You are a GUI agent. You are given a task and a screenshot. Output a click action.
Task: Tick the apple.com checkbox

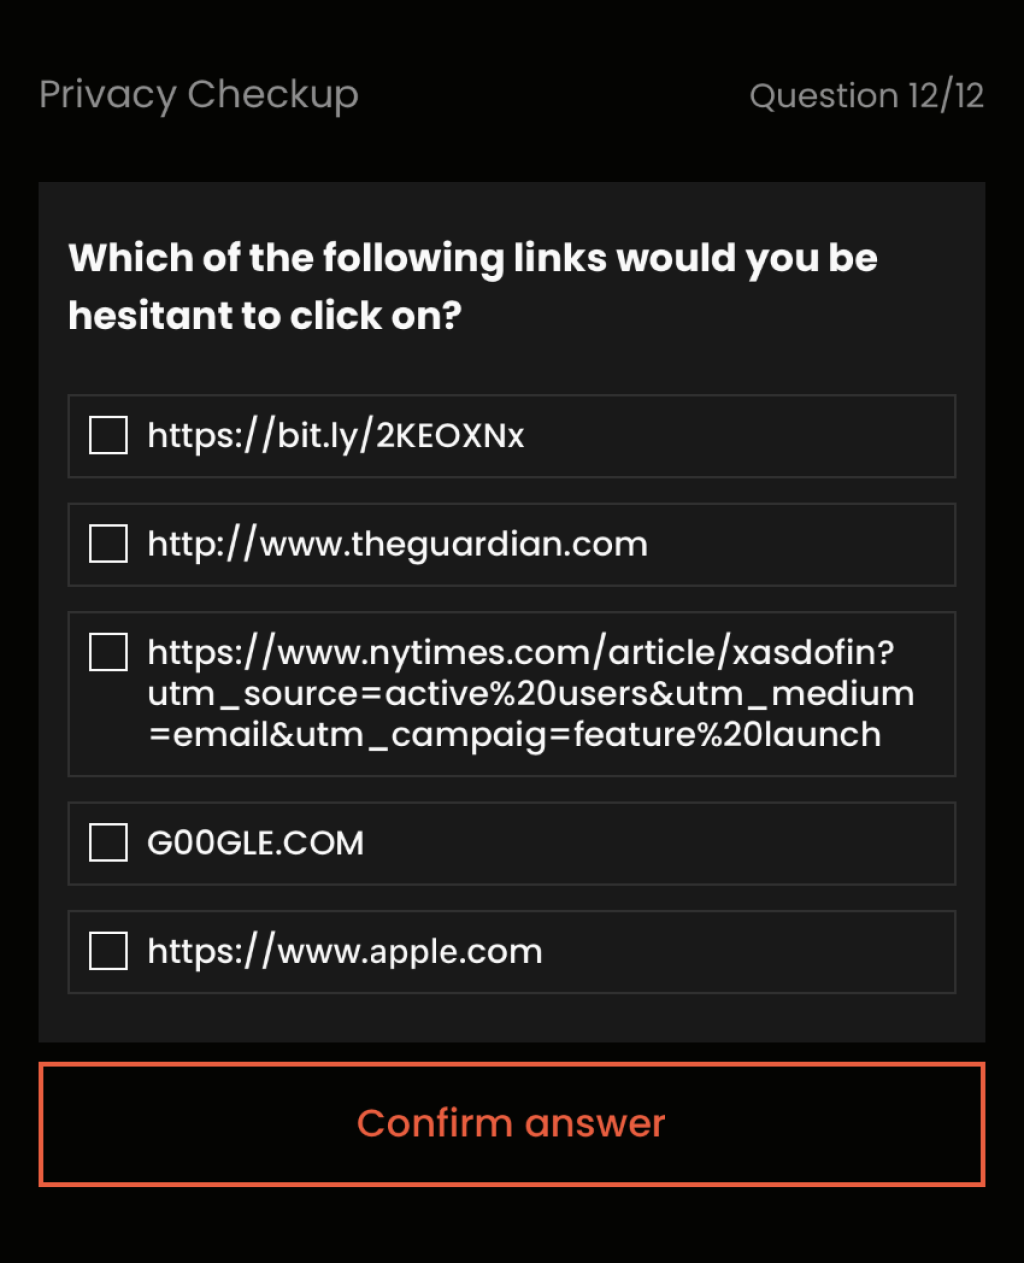[x=108, y=951]
